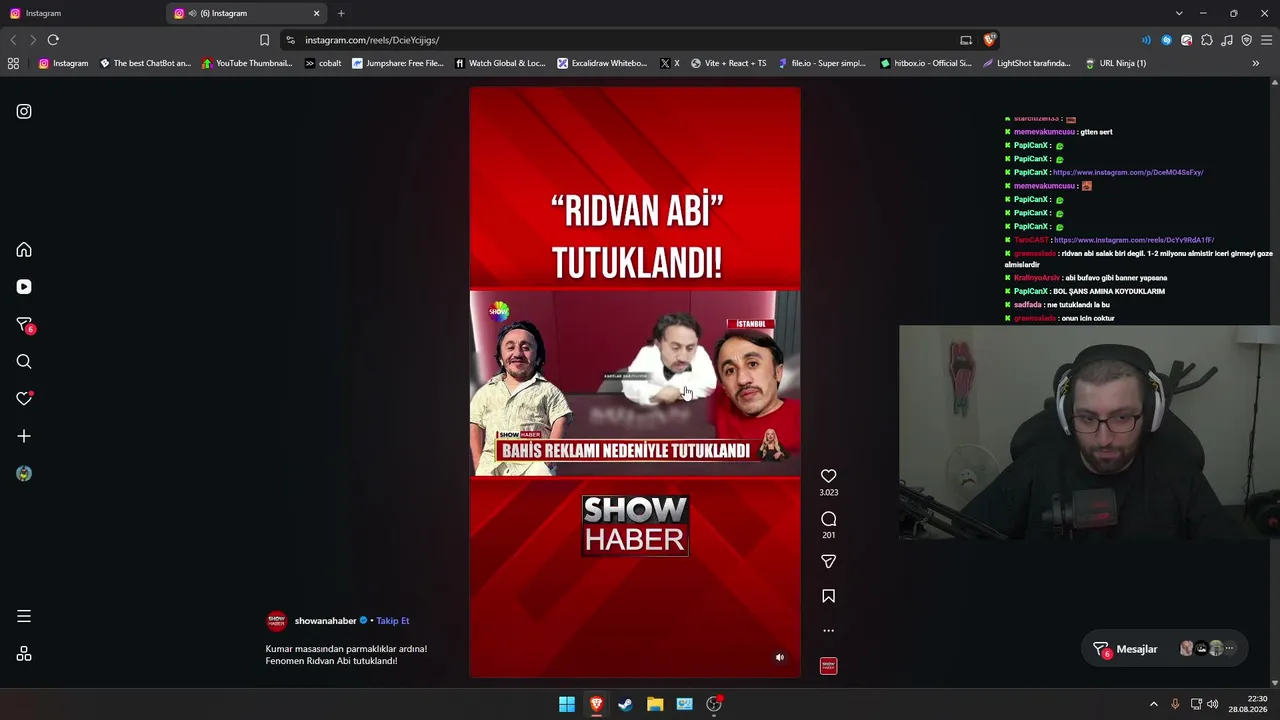Create a new post with plus icon
This screenshot has width=1280, height=720.
pos(24,436)
